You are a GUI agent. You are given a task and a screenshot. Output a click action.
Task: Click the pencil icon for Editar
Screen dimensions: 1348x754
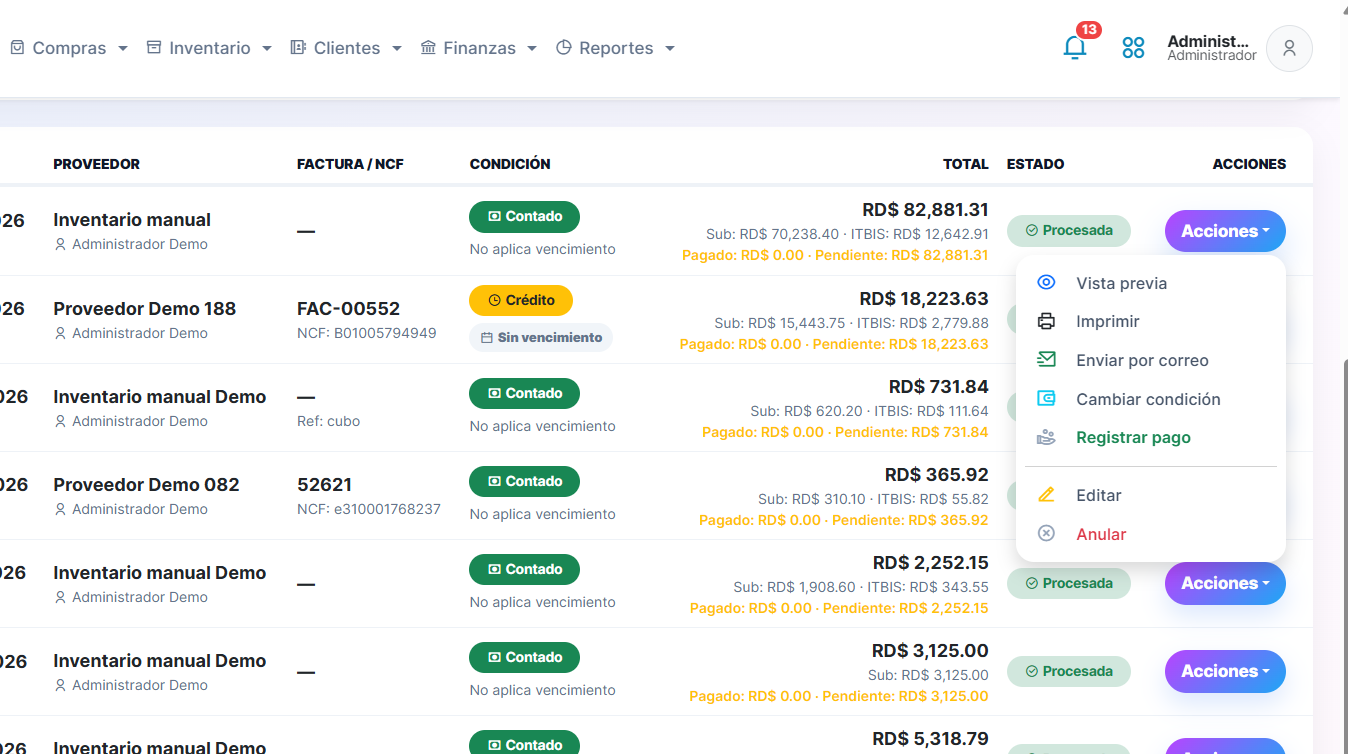pyautogui.click(x=1046, y=495)
